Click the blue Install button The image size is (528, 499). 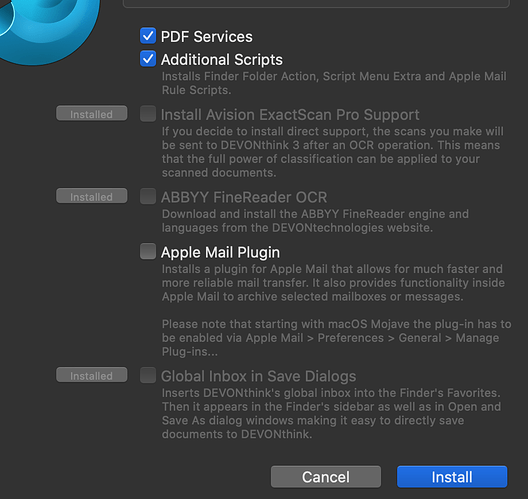tap(452, 477)
